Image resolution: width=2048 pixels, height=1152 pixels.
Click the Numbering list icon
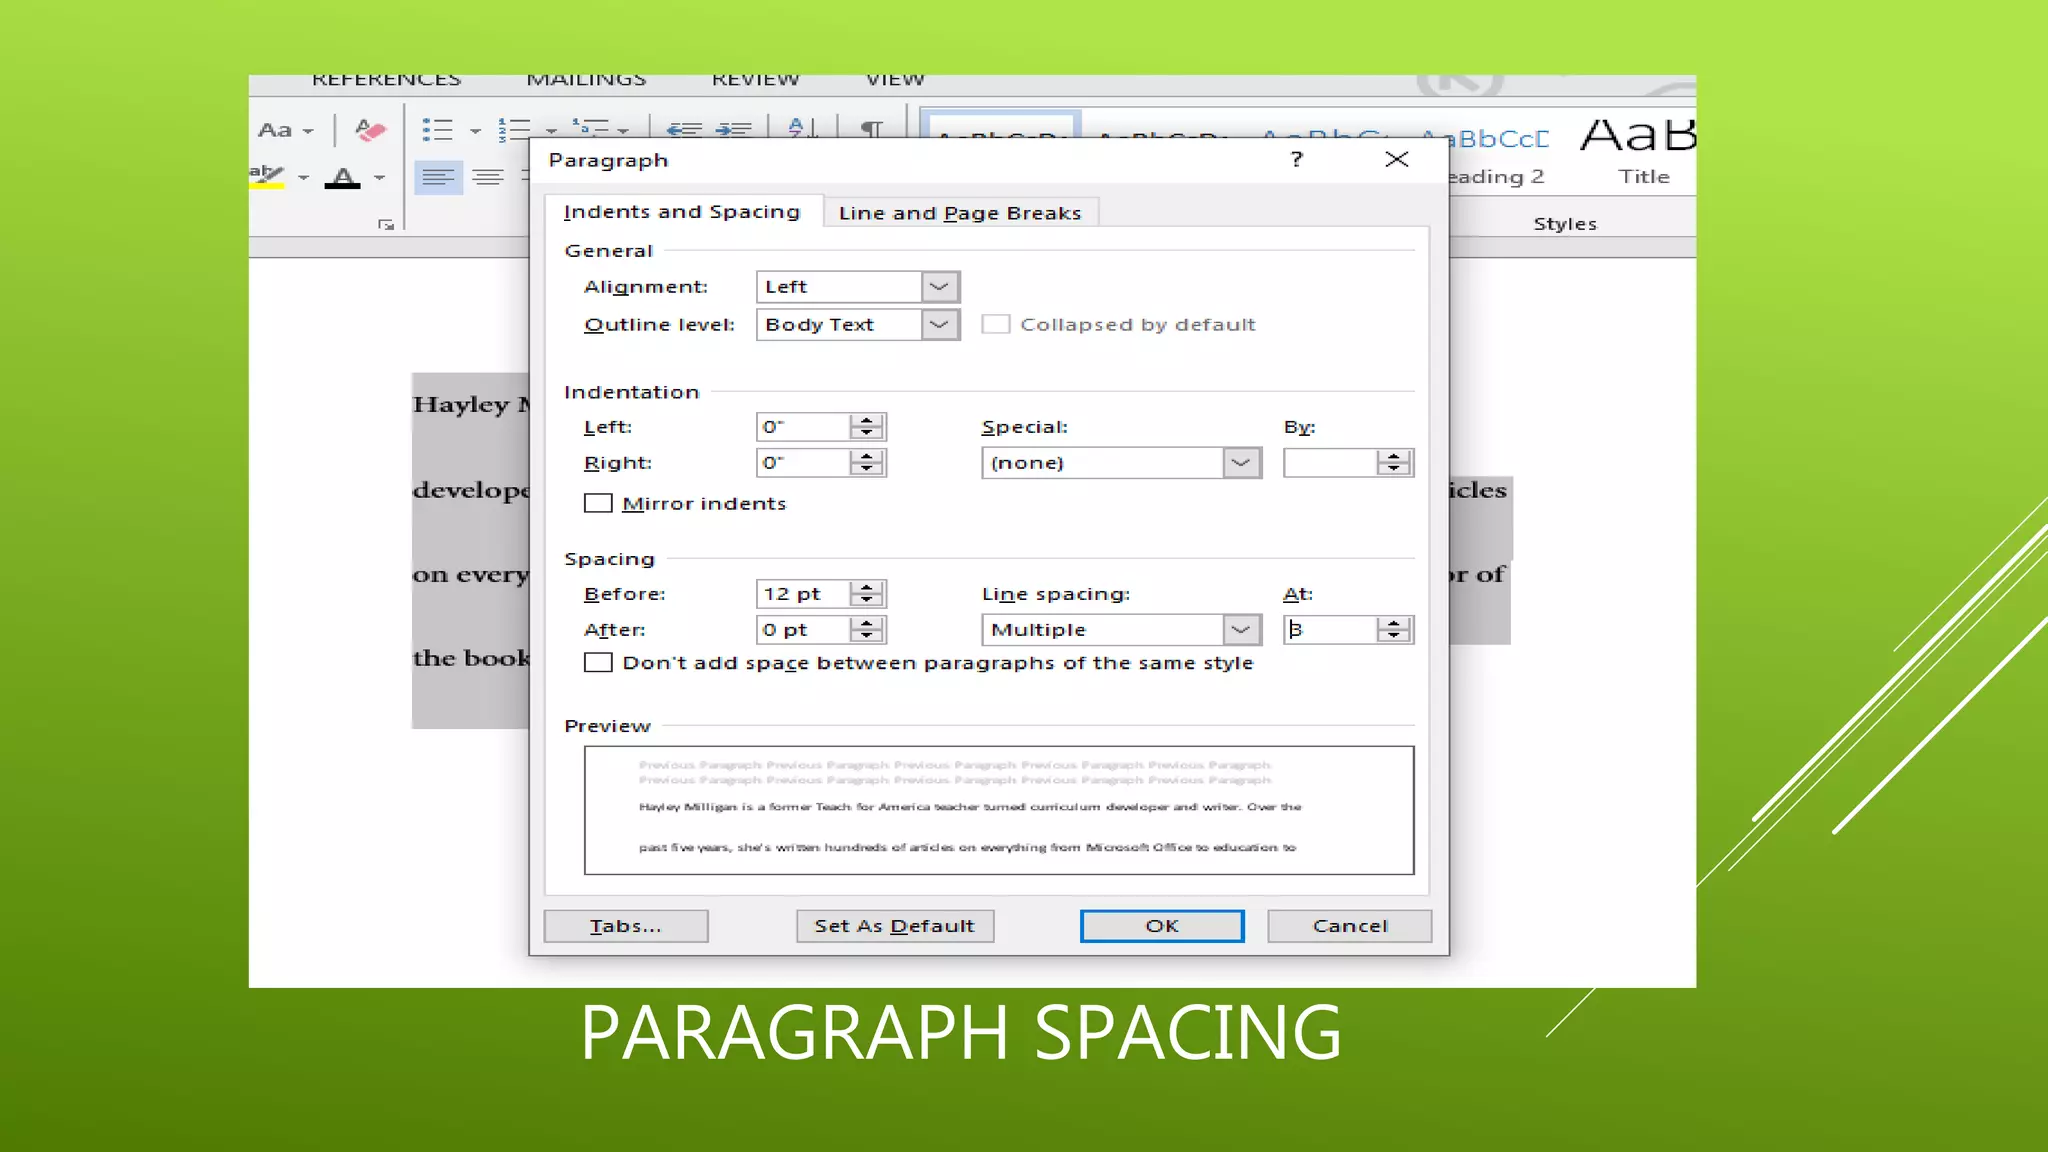(514, 130)
